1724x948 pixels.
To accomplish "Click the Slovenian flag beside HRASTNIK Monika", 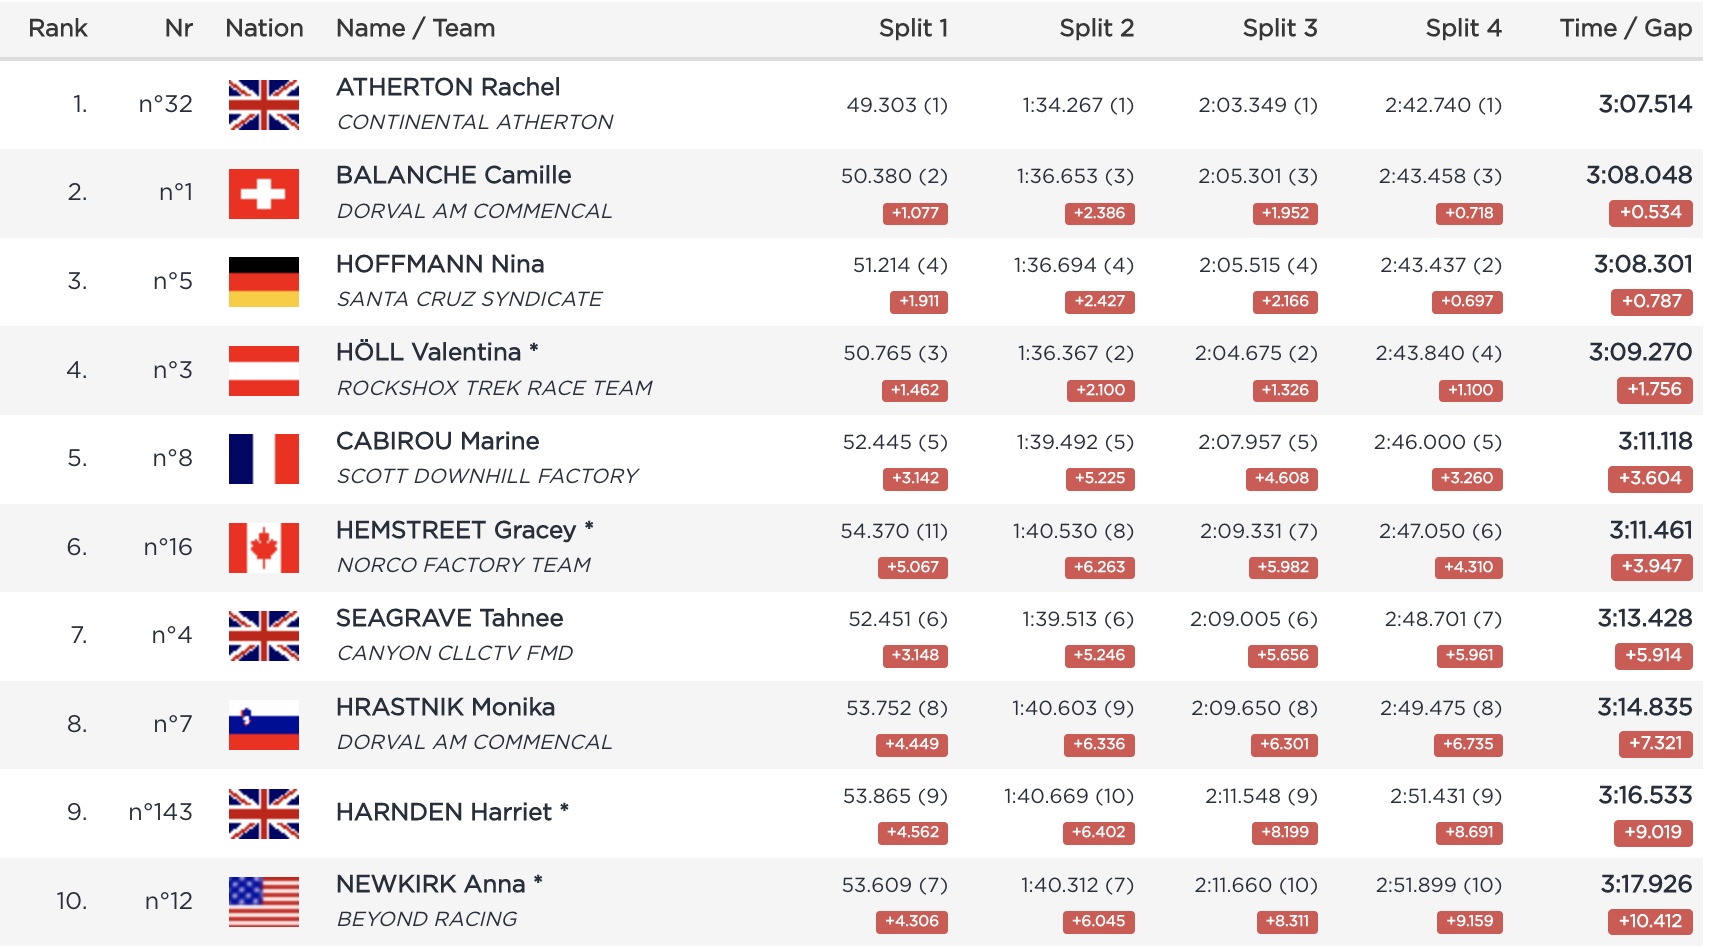I will (263, 725).
